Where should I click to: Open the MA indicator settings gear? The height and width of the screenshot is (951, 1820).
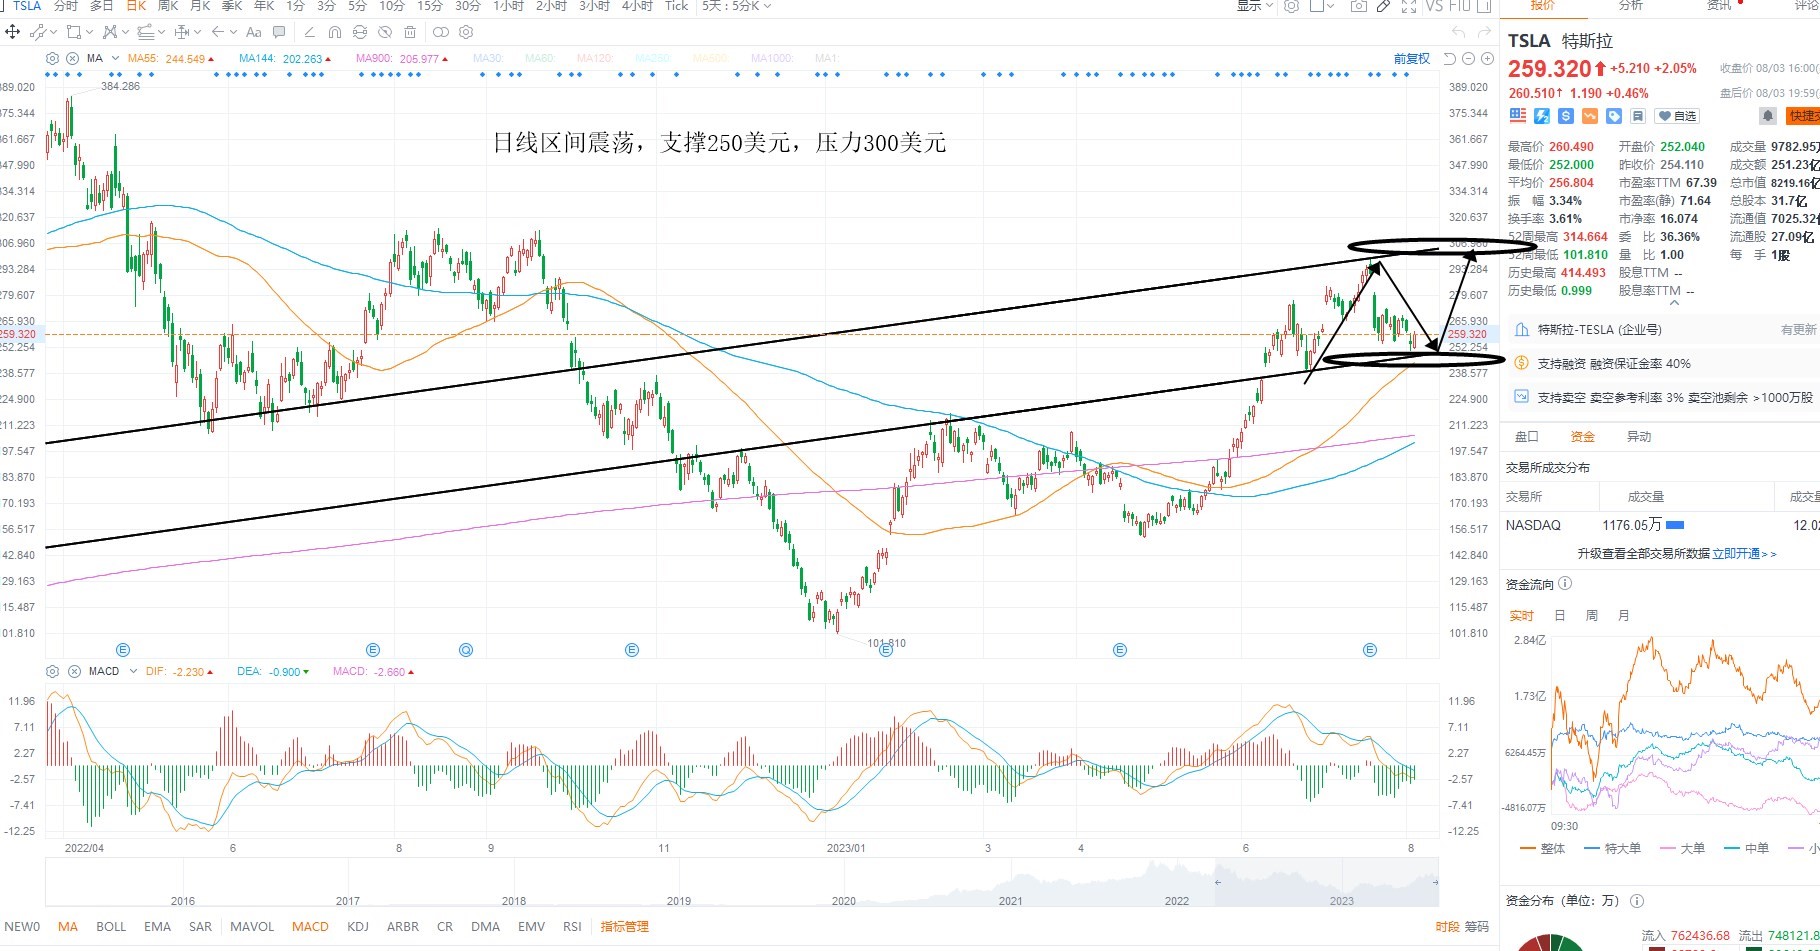(x=53, y=59)
